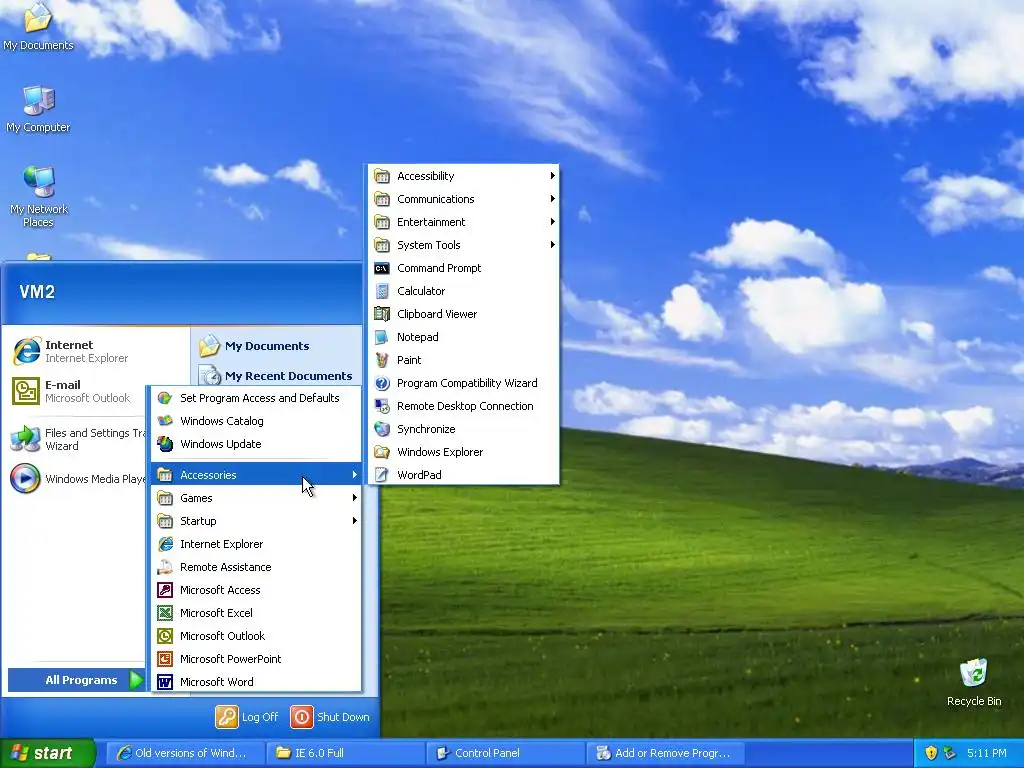Switch to IE 6.0 Full taskbar button
Image resolution: width=1024 pixels, height=768 pixels.
[345, 753]
